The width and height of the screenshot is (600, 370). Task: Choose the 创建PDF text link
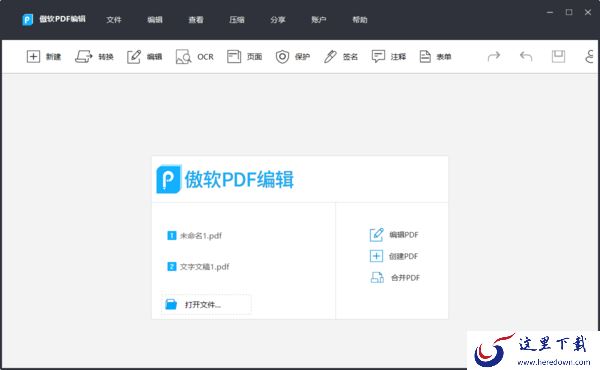pos(404,256)
